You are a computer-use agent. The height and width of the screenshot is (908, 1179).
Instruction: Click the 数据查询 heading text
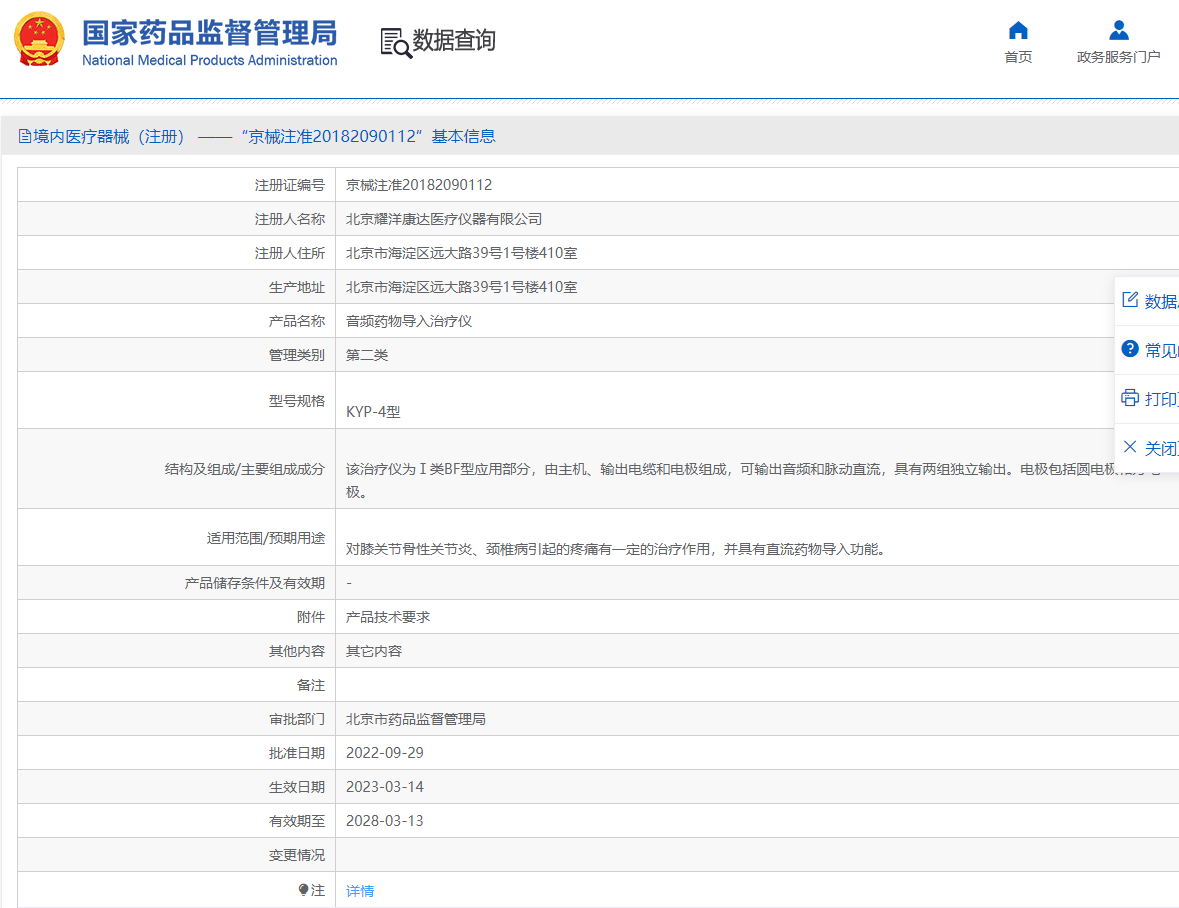coord(454,41)
